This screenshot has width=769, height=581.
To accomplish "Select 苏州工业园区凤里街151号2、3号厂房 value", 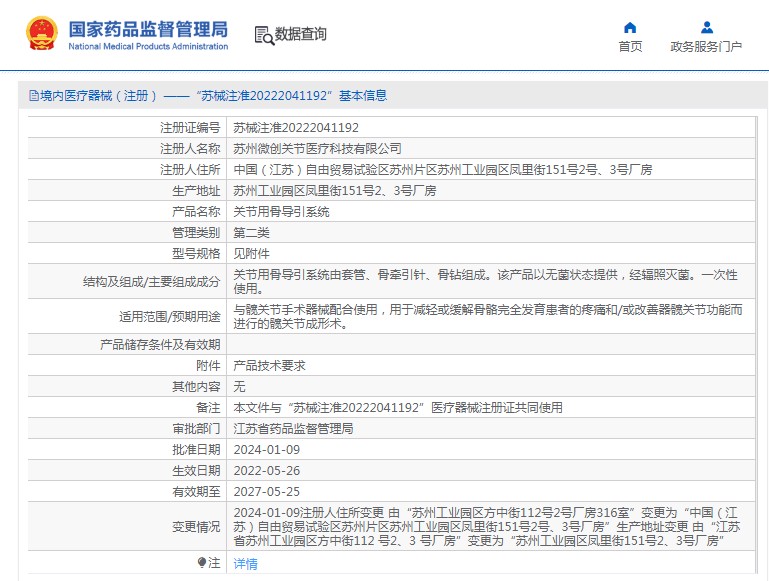I will point(334,191).
